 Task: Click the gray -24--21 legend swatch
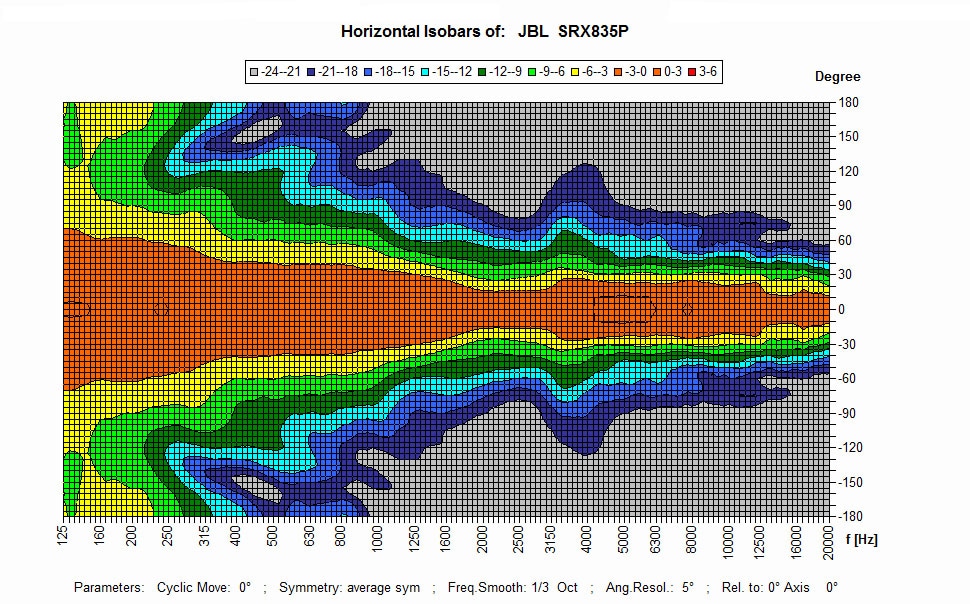(x=255, y=72)
